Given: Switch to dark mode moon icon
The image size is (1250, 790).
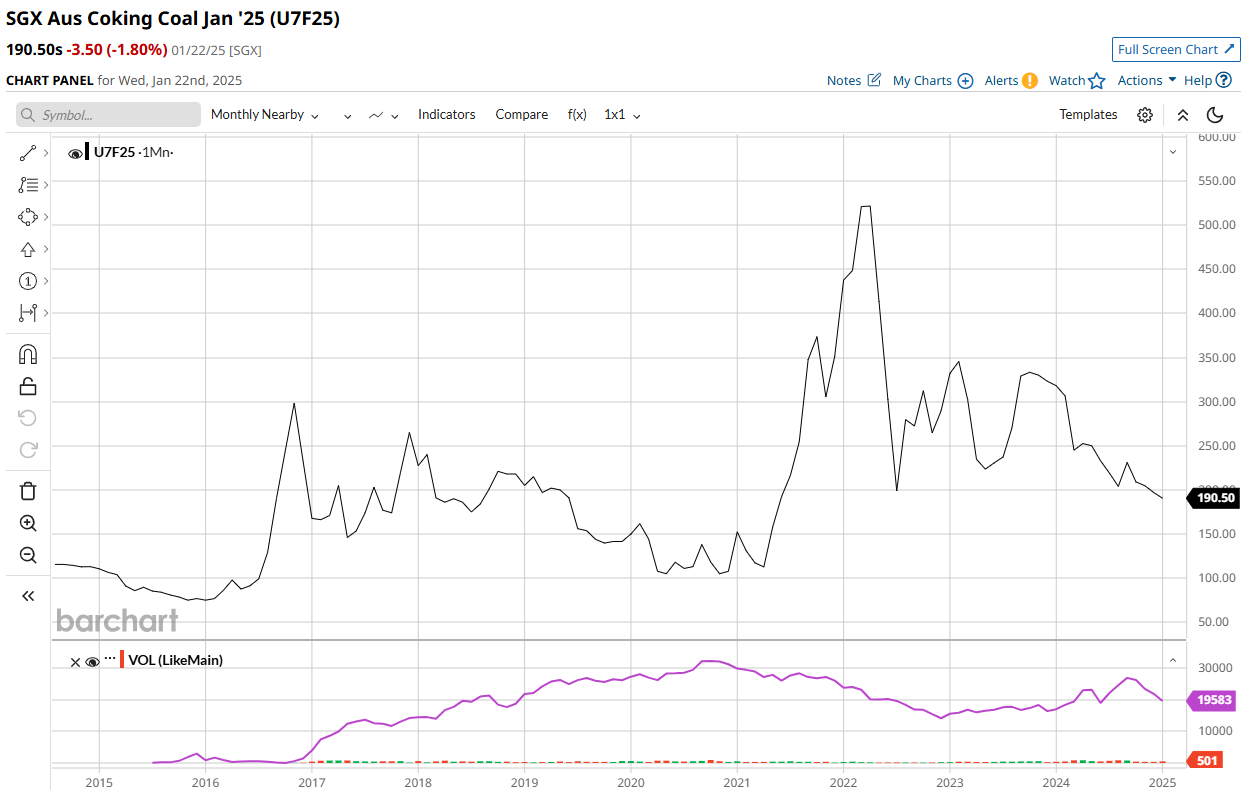Looking at the screenshot, I should [1215, 115].
